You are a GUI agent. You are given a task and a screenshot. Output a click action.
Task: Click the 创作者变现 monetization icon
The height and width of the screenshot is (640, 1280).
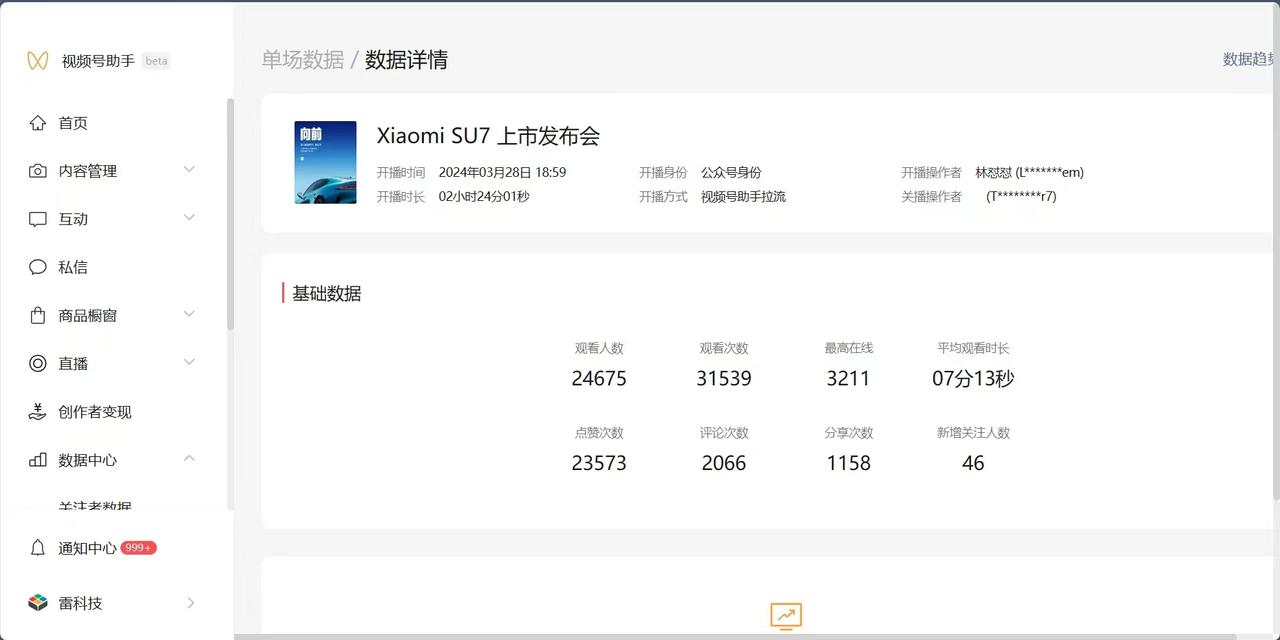(x=38, y=411)
